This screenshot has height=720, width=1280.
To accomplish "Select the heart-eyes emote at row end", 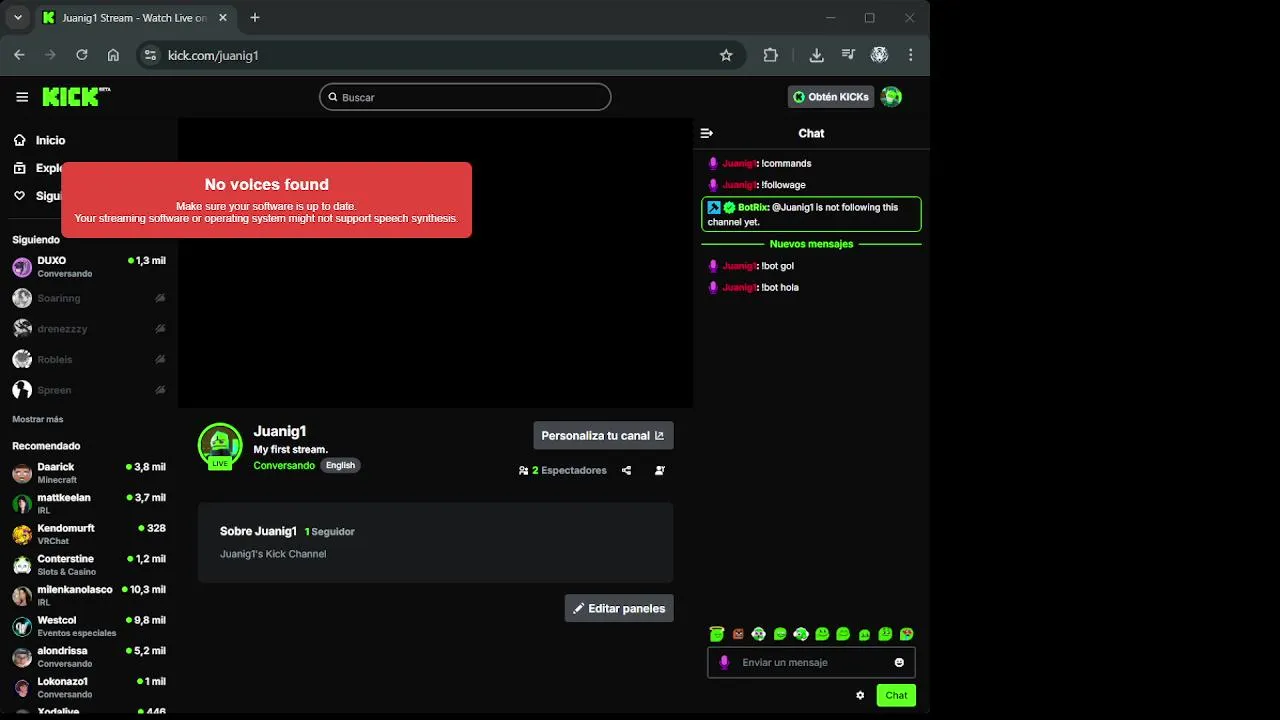I will pos(906,634).
